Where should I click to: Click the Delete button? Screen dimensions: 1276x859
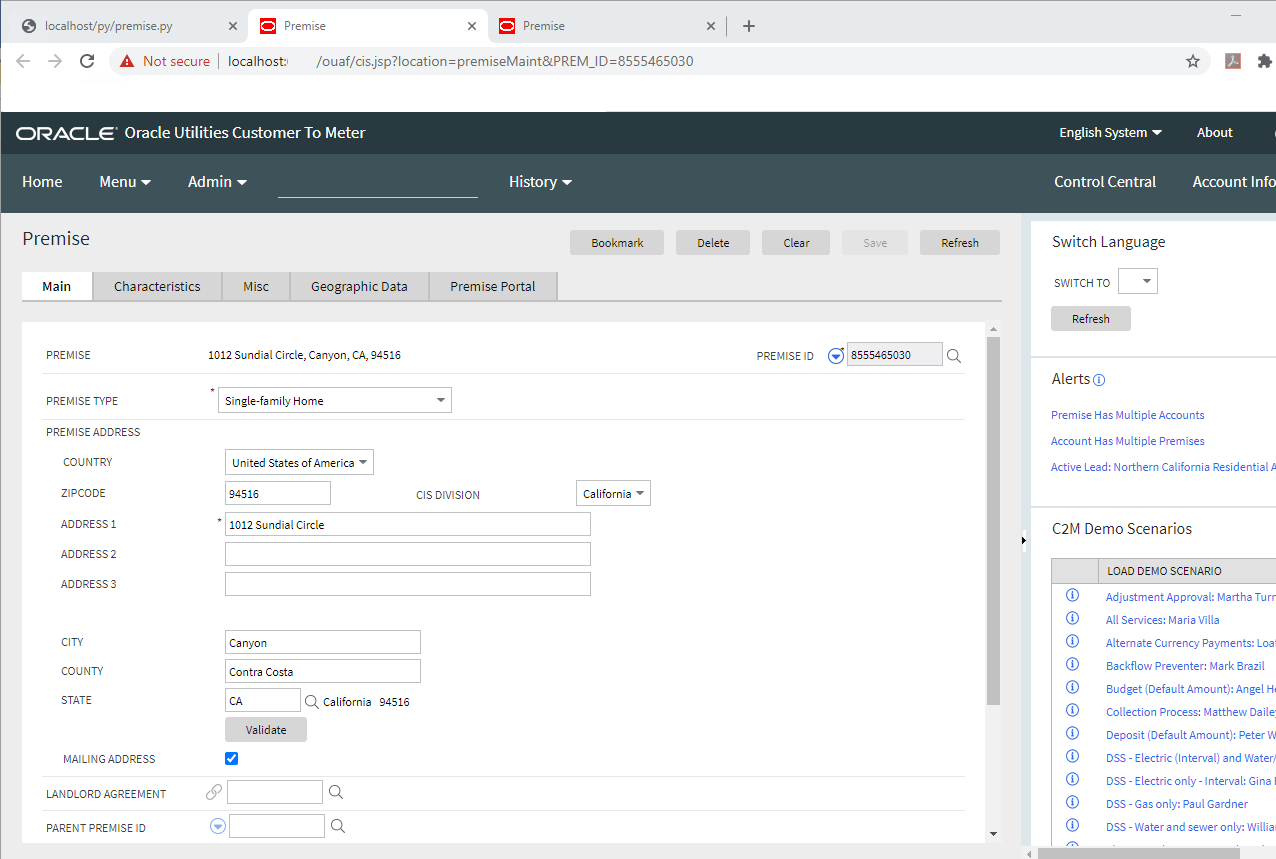pyautogui.click(x=713, y=243)
